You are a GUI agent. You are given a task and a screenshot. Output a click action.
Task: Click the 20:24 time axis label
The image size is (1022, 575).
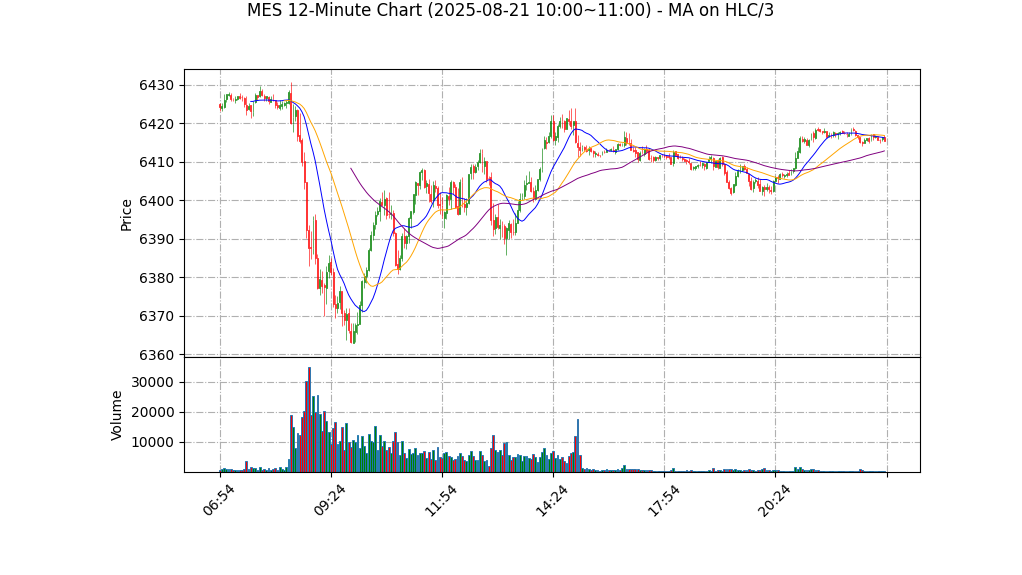pyautogui.click(x=774, y=501)
